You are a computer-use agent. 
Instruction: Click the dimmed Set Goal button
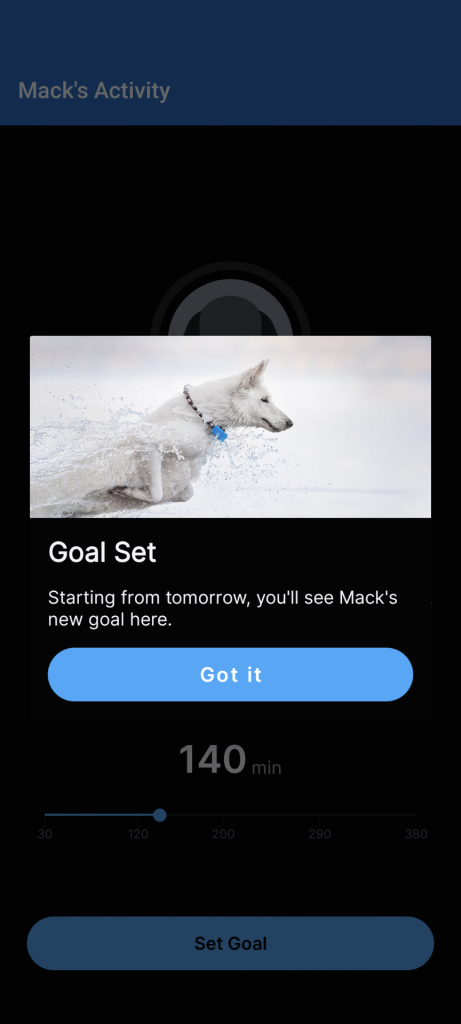pos(230,943)
